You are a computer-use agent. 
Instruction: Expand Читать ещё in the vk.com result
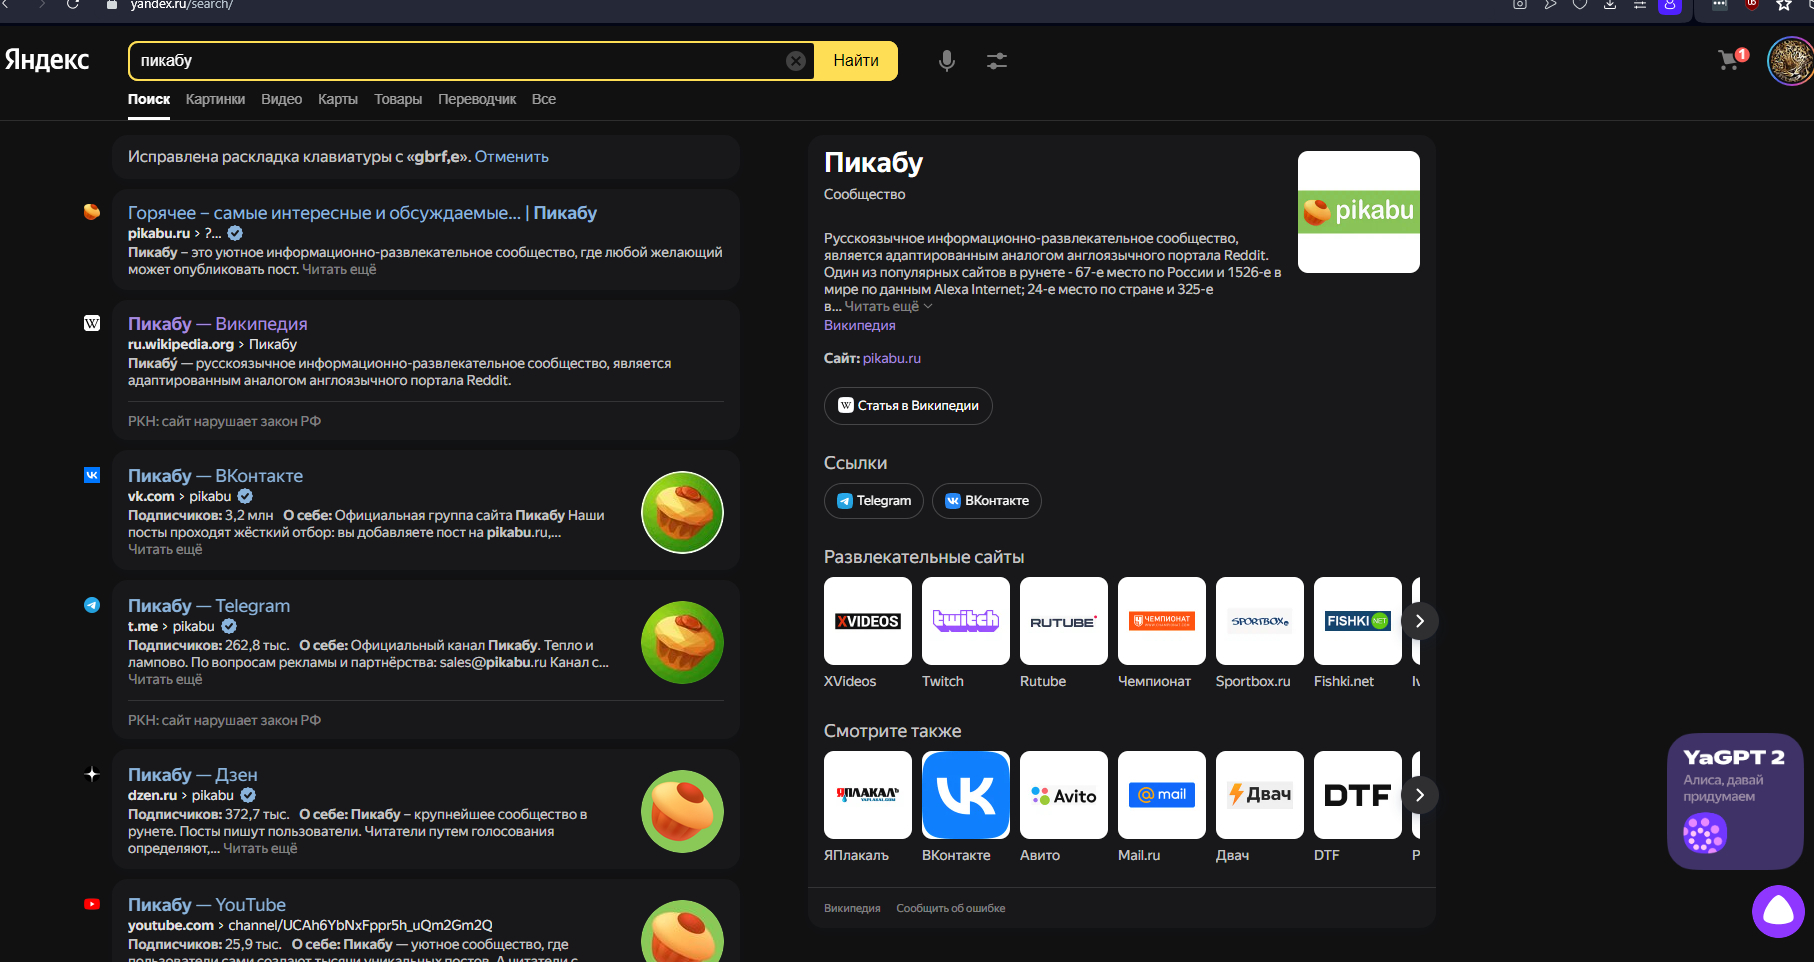(x=165, y=550)
